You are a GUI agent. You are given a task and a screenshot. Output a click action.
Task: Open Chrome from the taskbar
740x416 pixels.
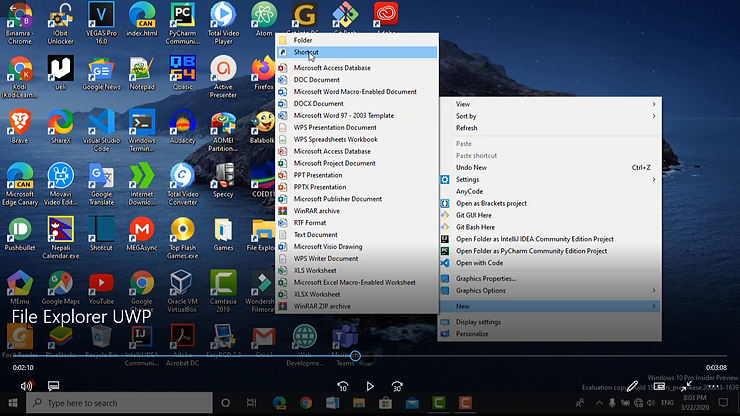click(306, 403)
